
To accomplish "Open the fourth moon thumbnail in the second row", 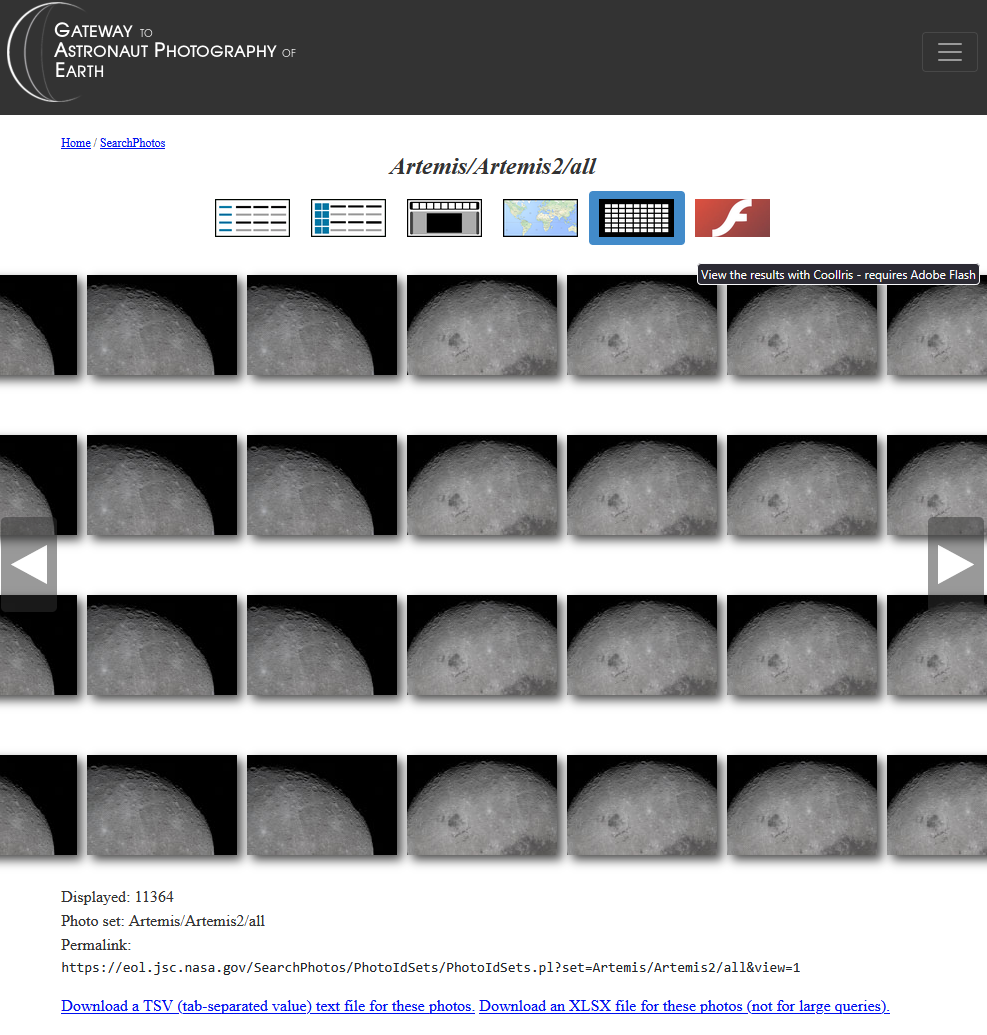I will coord(482,485).
